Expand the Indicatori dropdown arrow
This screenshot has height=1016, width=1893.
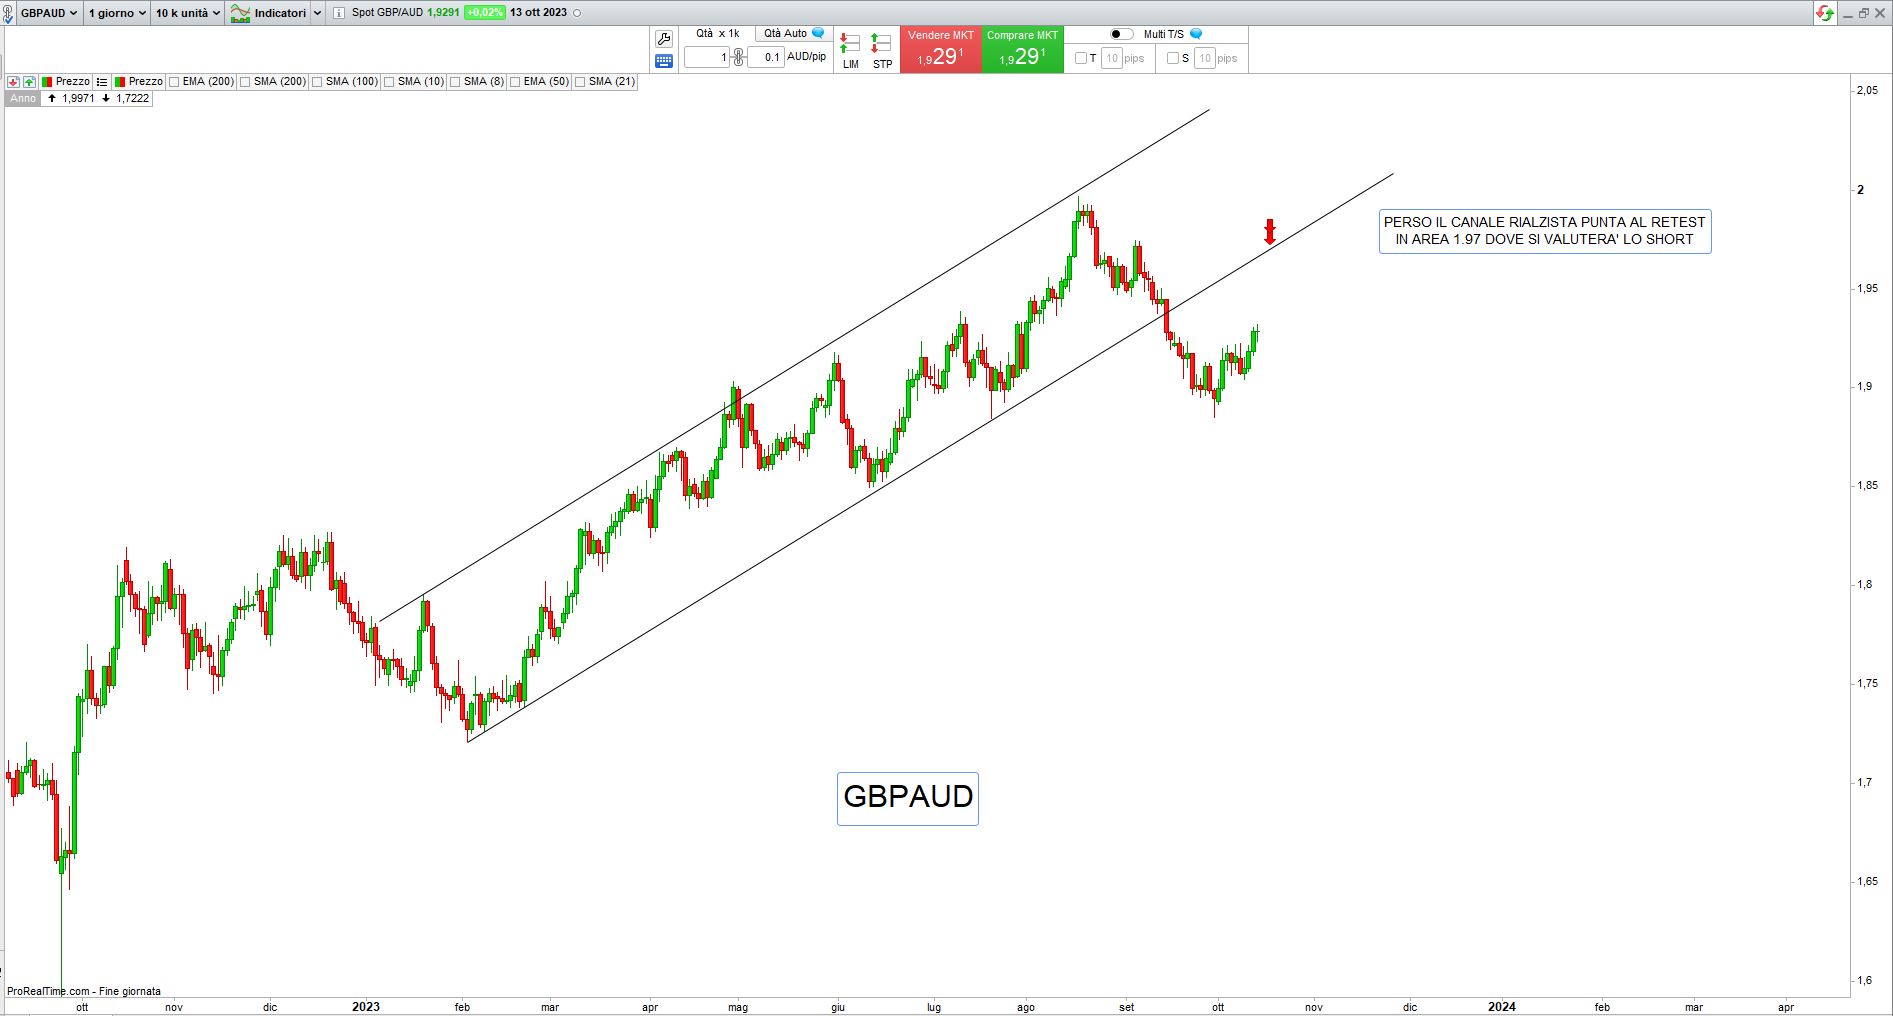[x=318, y=13]
